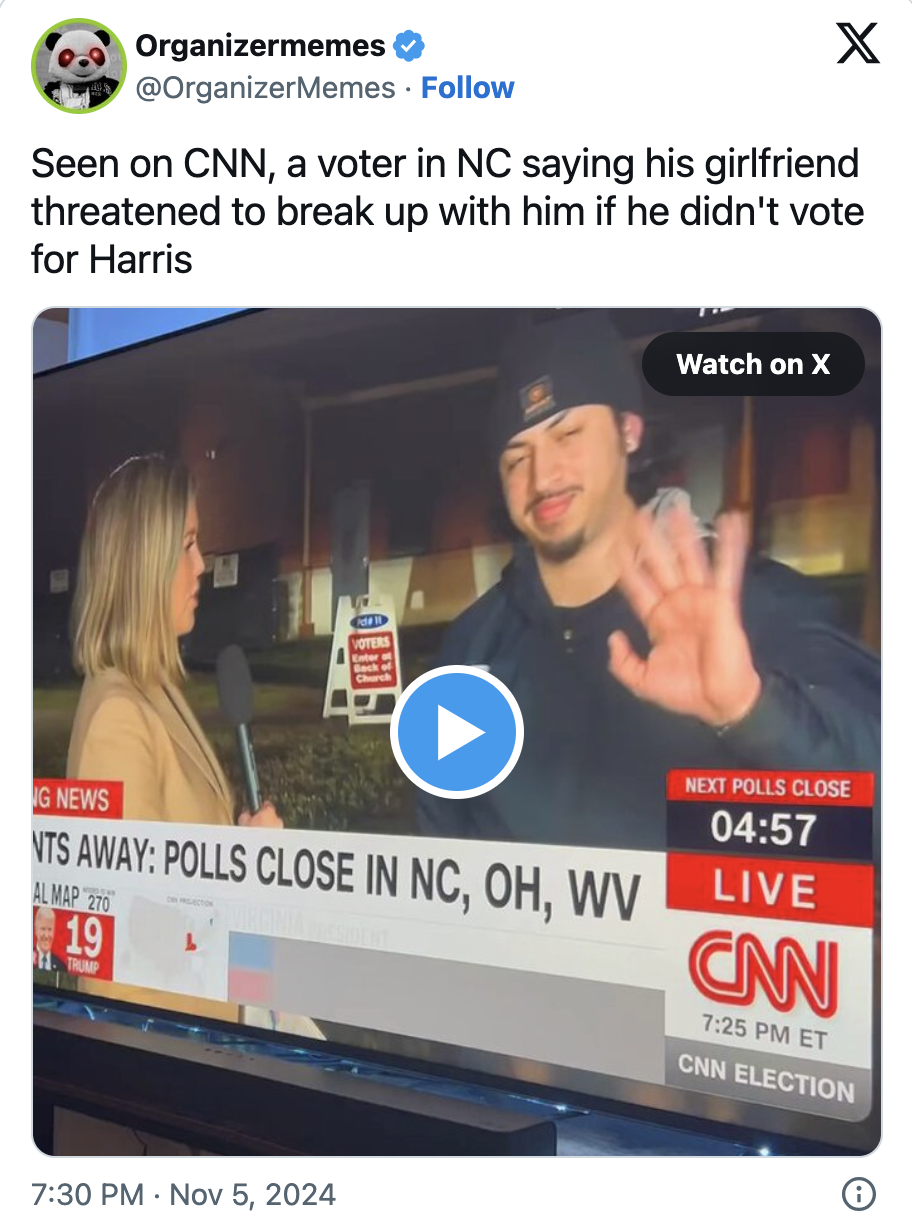The image size is (912, 1232).
Task: Click the Watch on X button
Action: (x=753, y=364)
